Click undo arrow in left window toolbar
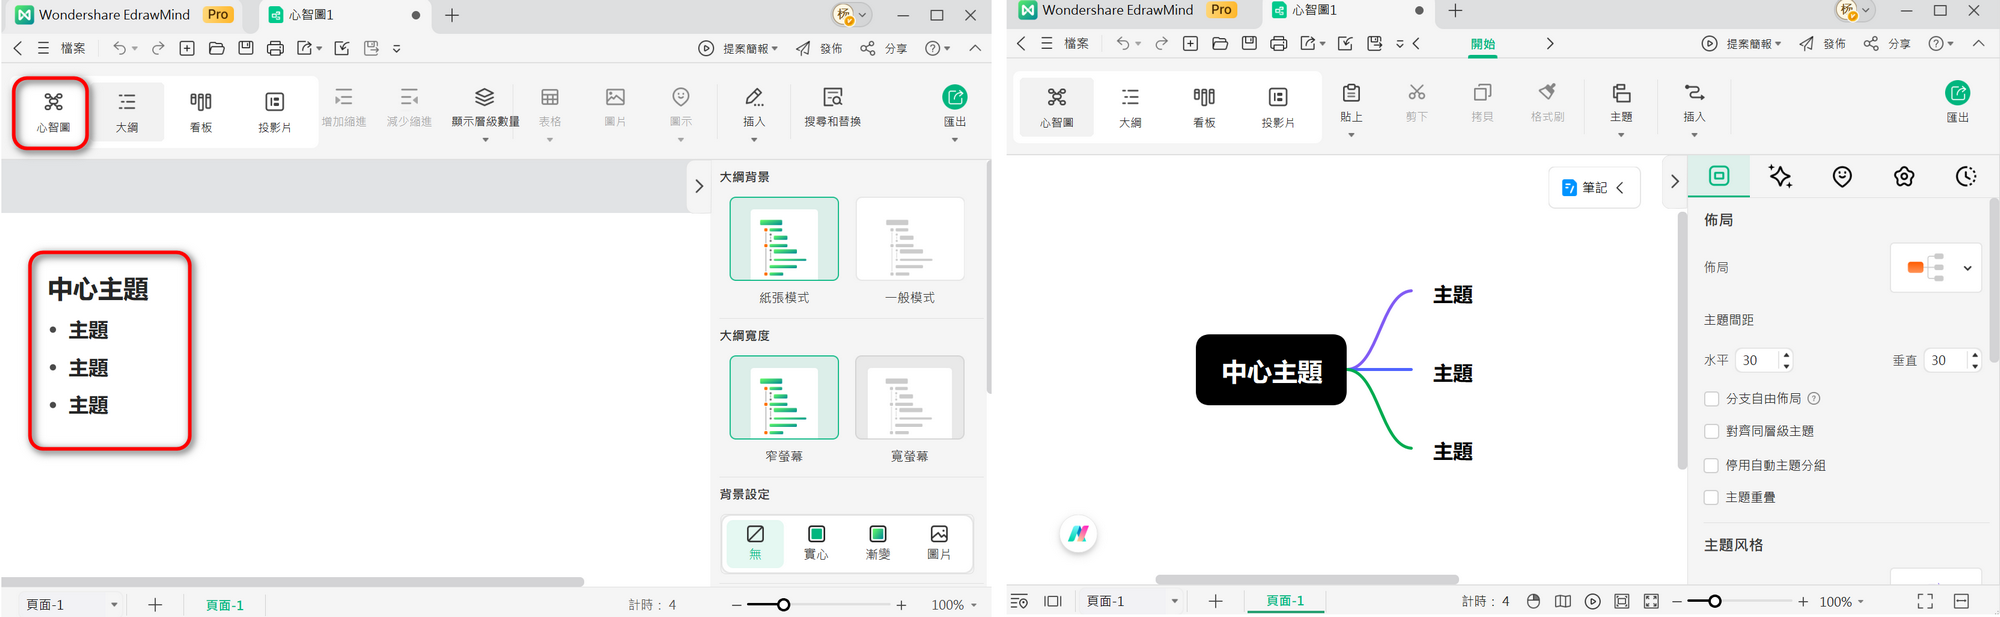 [119, 48]
